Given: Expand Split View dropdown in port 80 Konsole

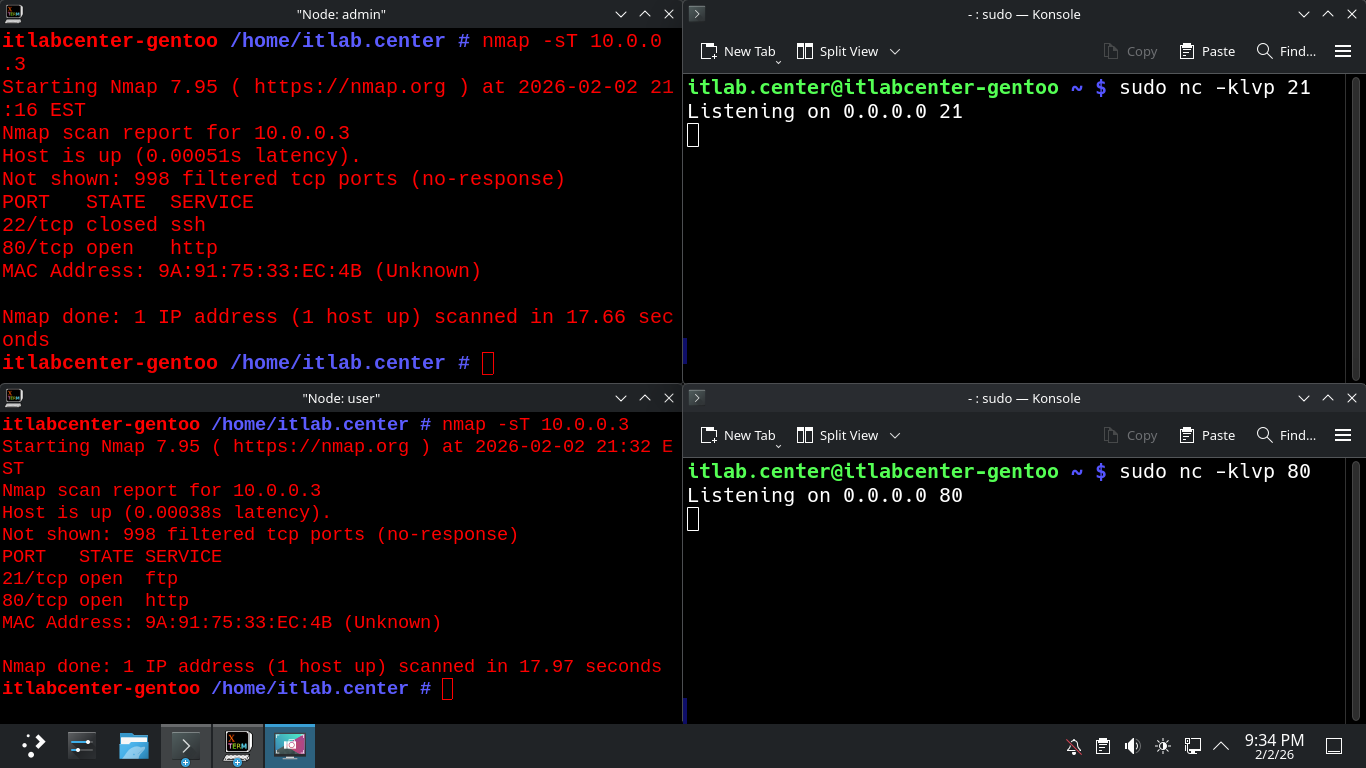Looking at the screenshot, I should pyautogui.click(x=895, y=435).
